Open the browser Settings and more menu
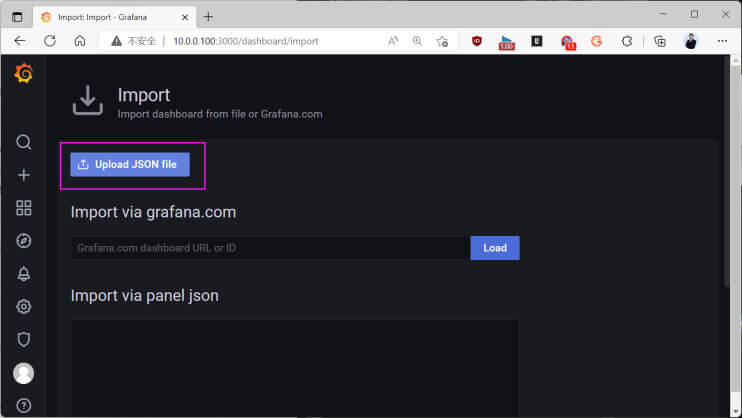This screenshot has width=742, height=418. [722, 41]
